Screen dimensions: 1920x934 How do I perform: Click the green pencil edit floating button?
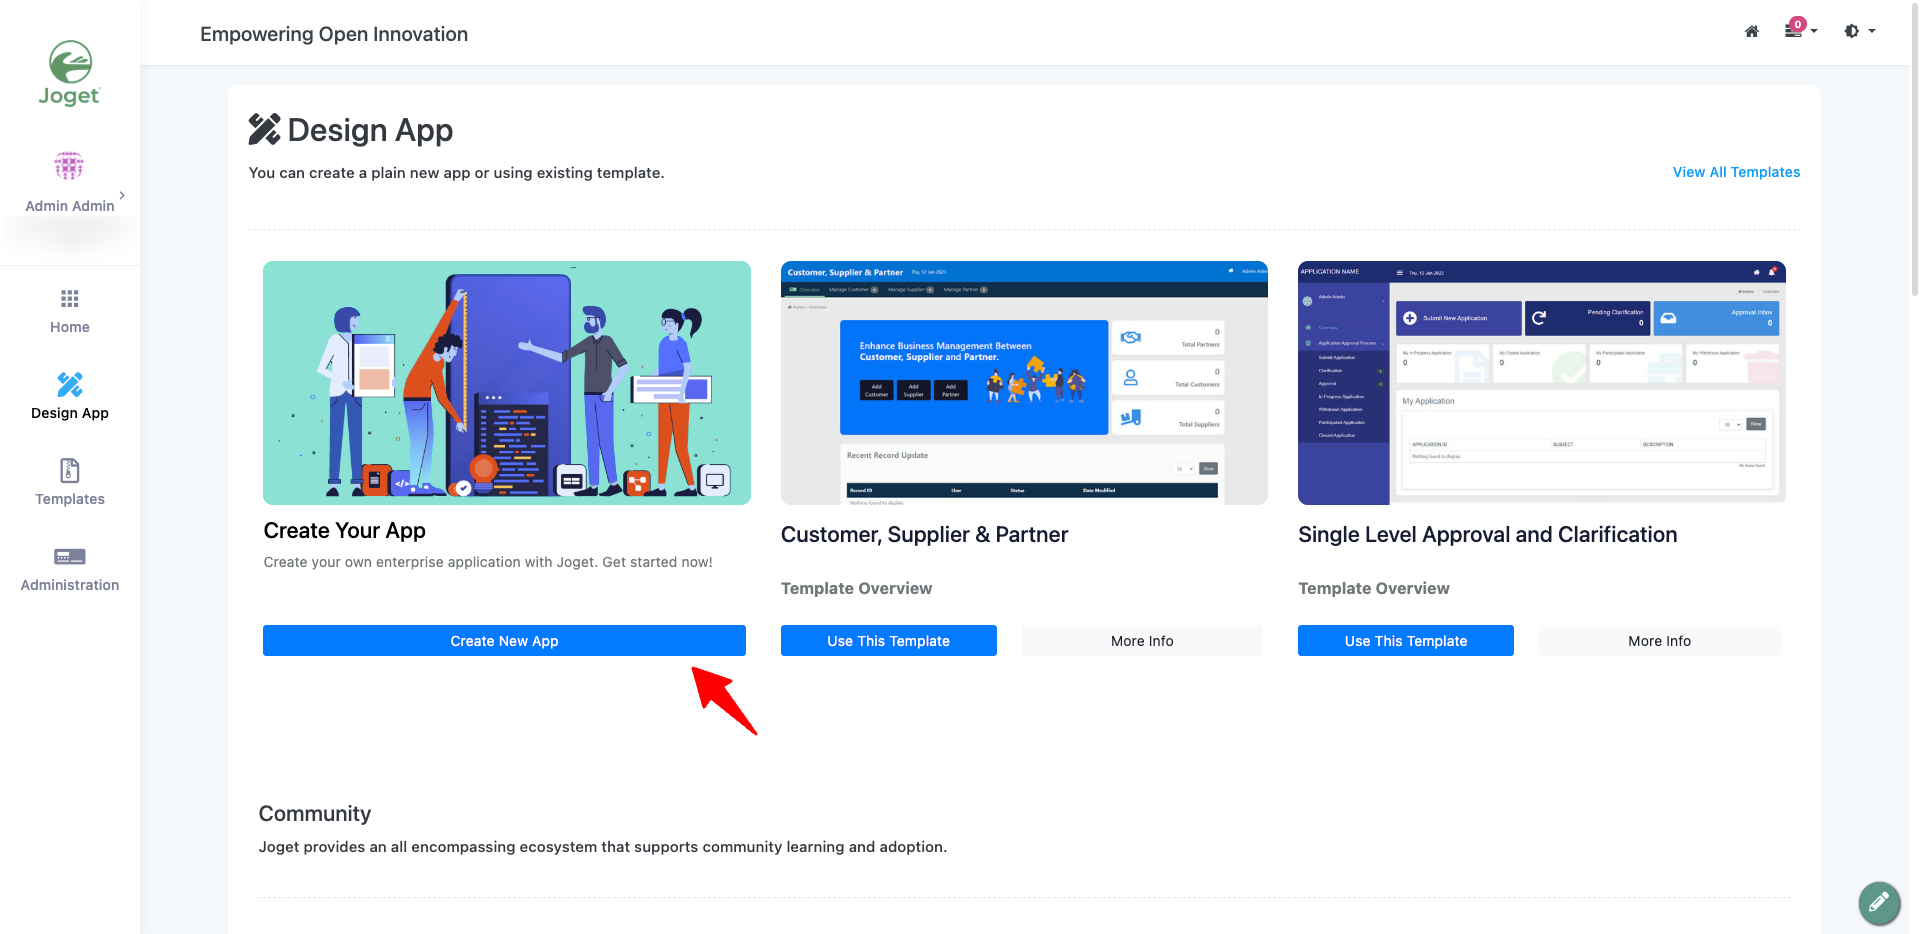click(x=1879, y=903)
